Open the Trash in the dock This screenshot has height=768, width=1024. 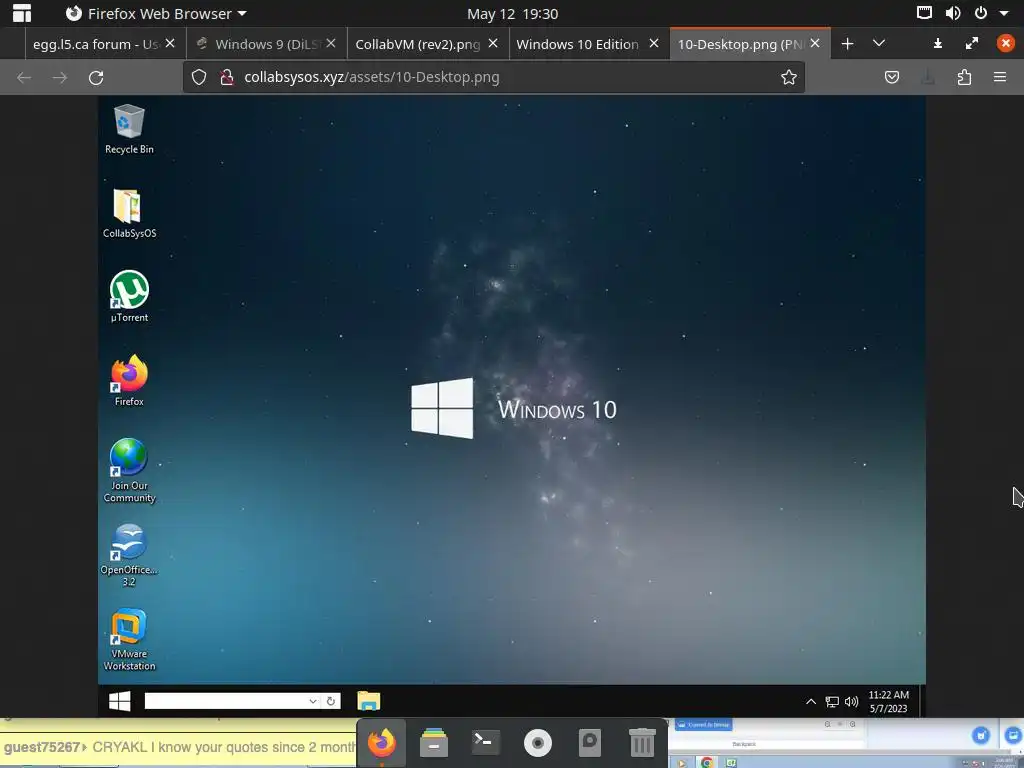pyautogui.click(x=642, y=743)
